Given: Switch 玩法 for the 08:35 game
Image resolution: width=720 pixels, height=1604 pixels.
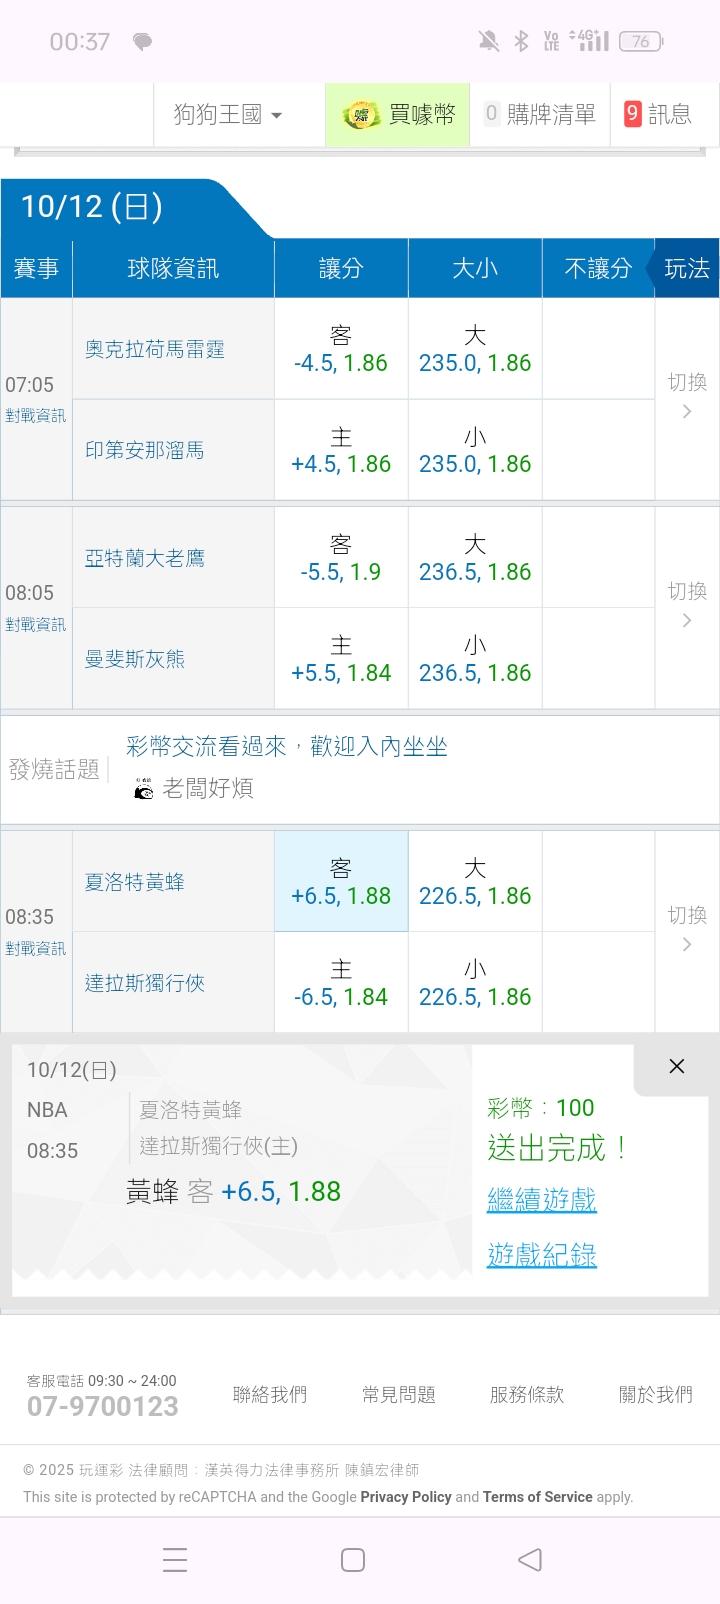Looking at the screenshot, I should (687, 929).
